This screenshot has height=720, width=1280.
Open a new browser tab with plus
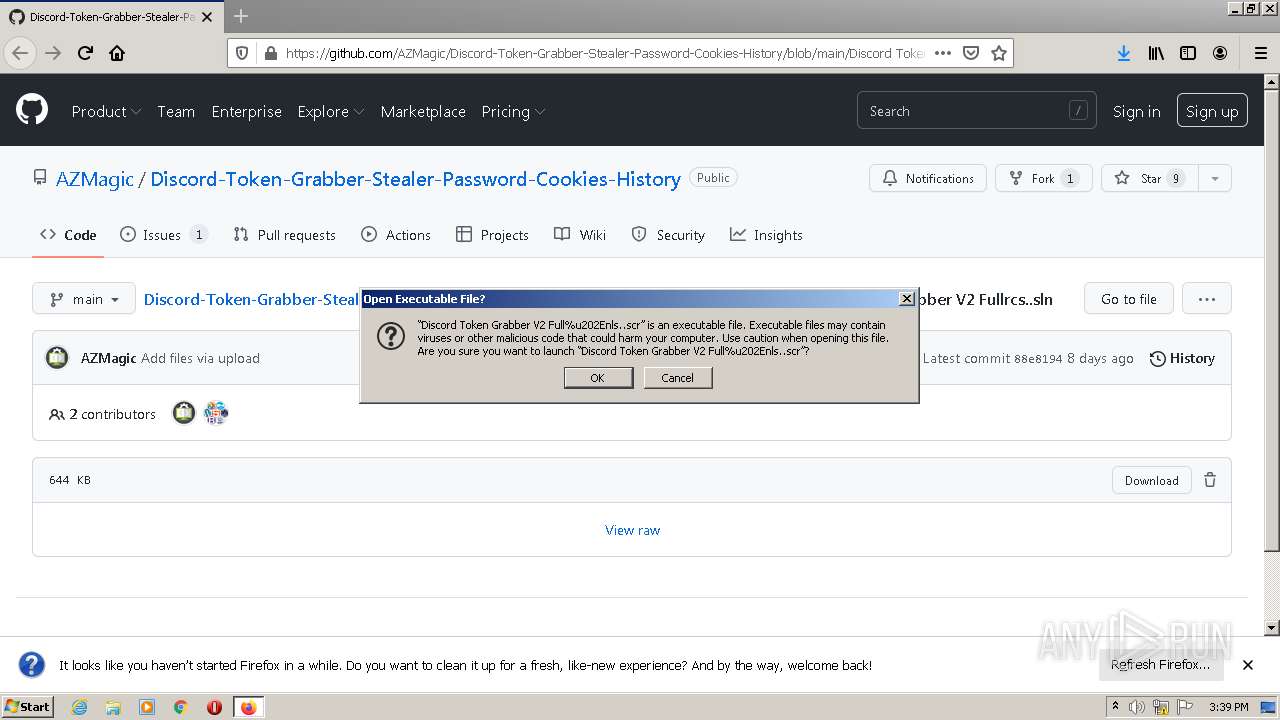[x=240, y=16]
